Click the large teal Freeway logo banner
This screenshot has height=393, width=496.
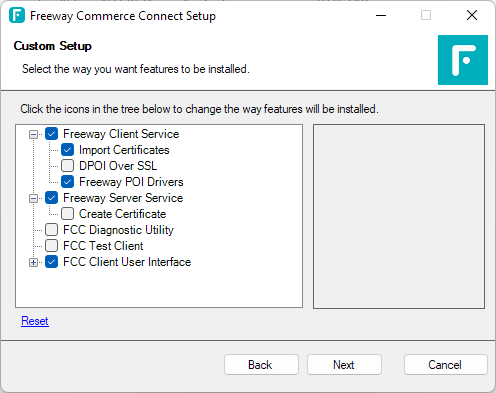[463, 60]
